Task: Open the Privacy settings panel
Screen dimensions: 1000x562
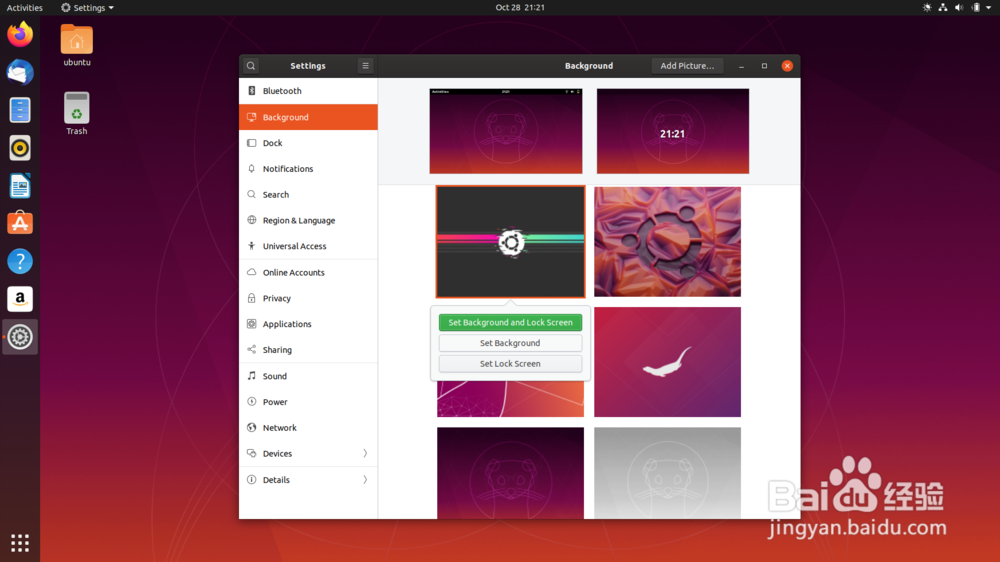Action: coord(308,298)
